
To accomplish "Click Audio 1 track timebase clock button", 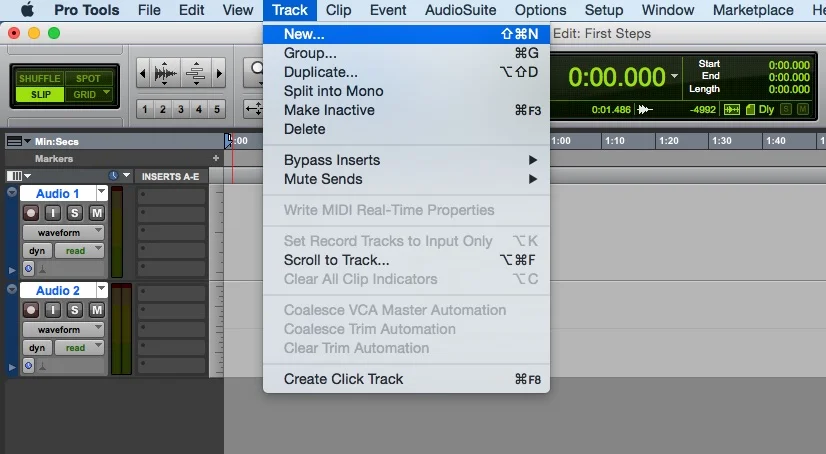I will click(28, 269).
